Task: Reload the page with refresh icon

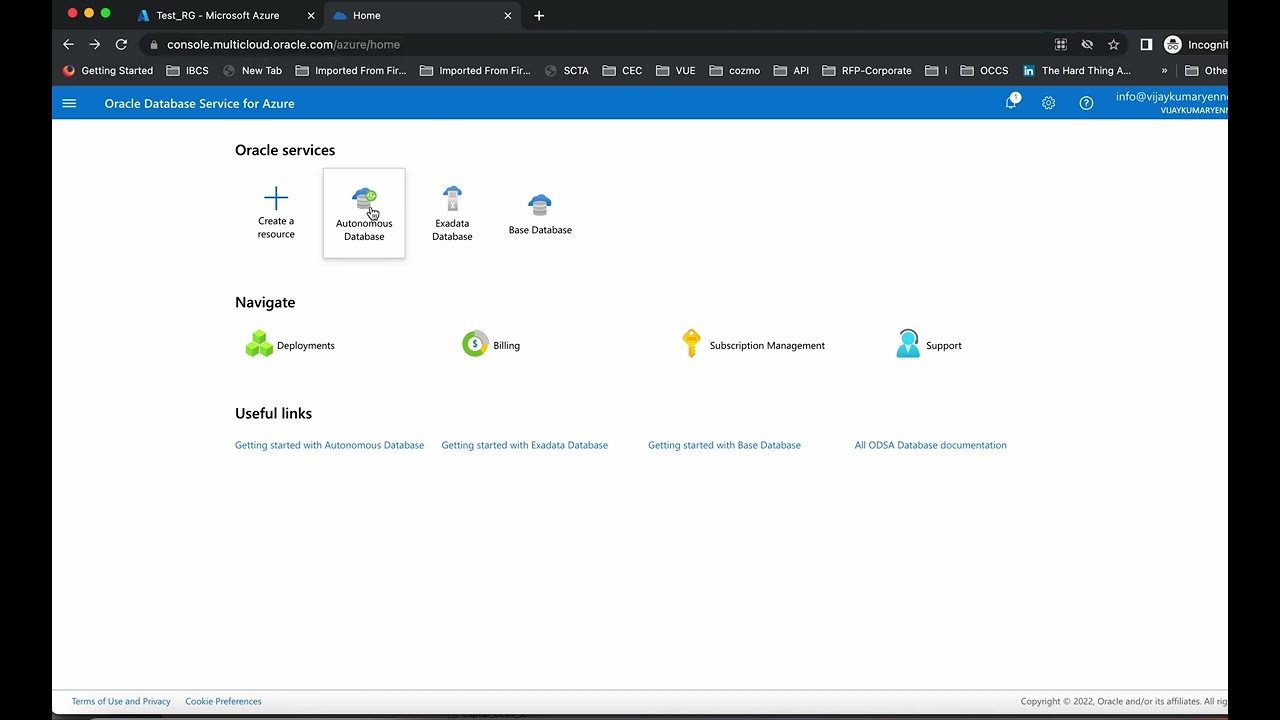Action: (x=121, y=44)
